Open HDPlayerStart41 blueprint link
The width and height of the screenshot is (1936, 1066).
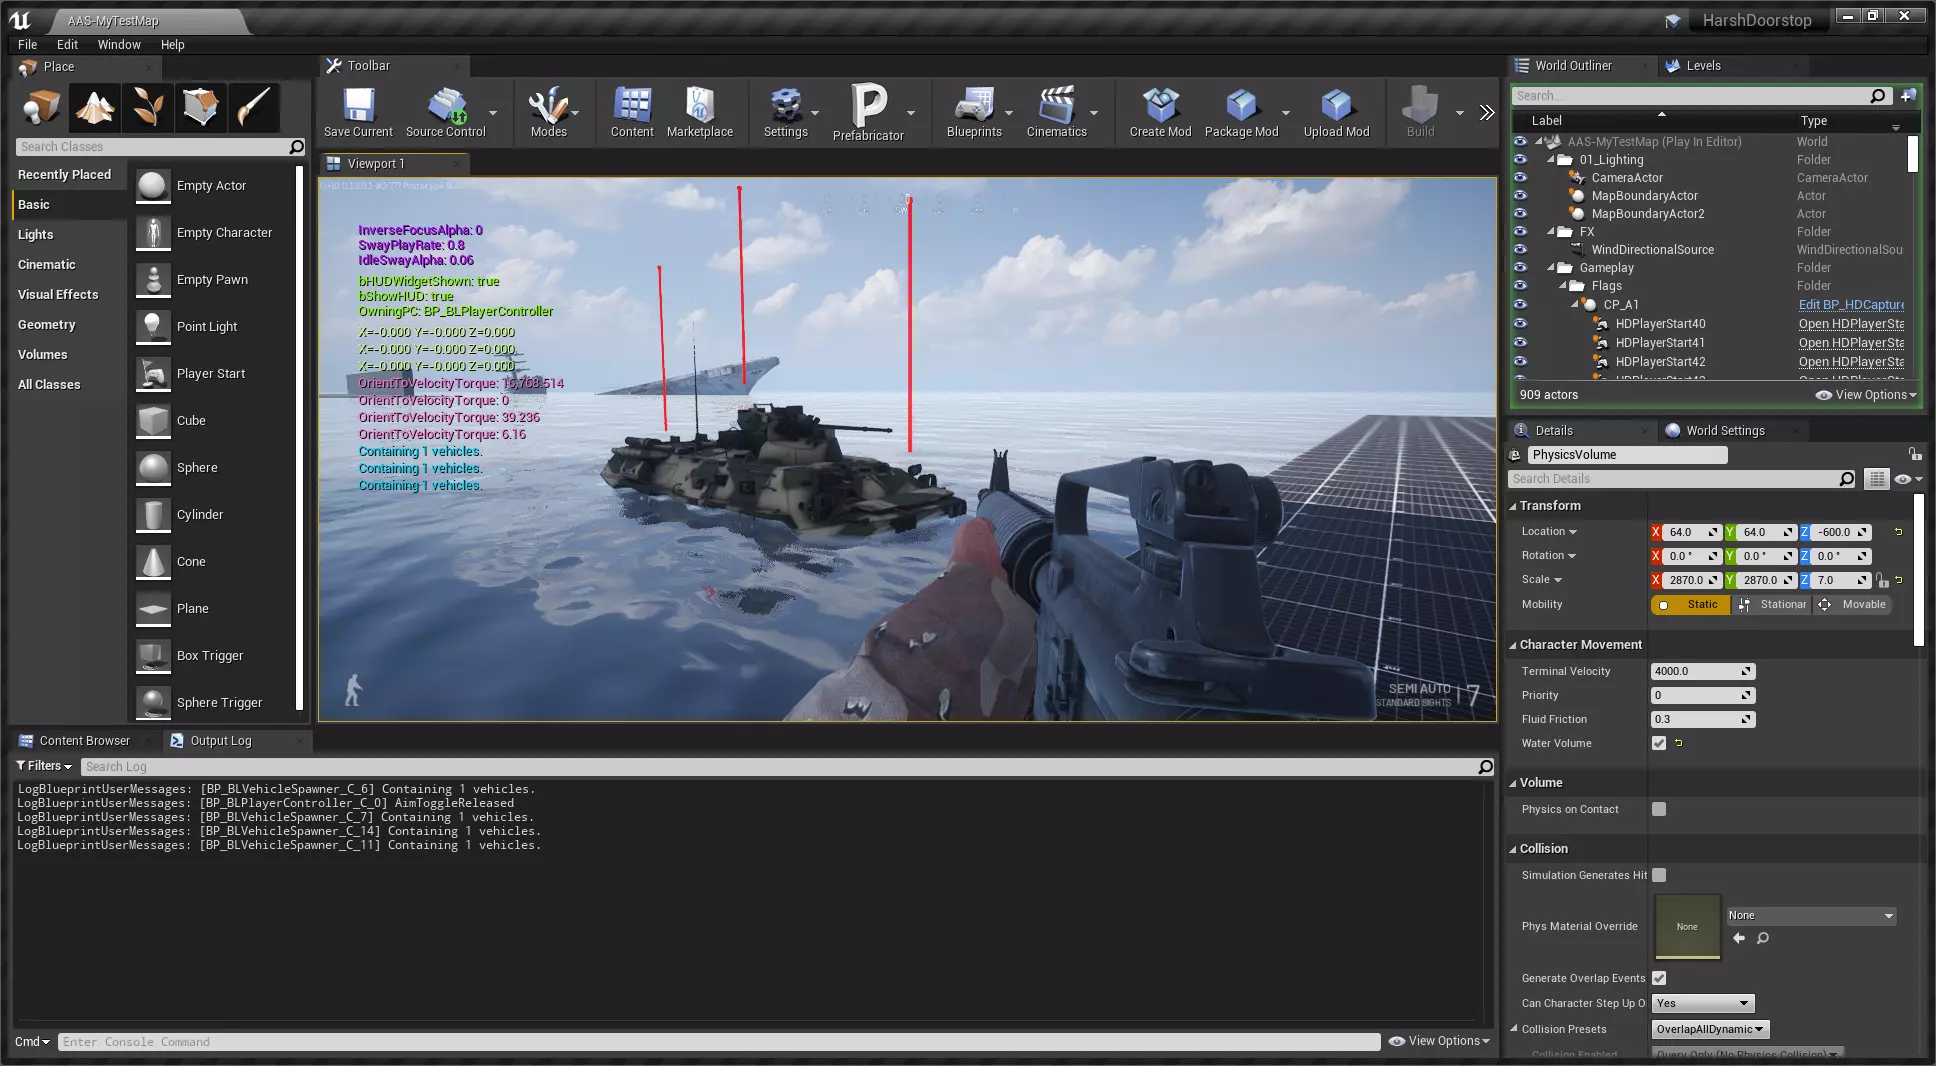[1851, 343]
